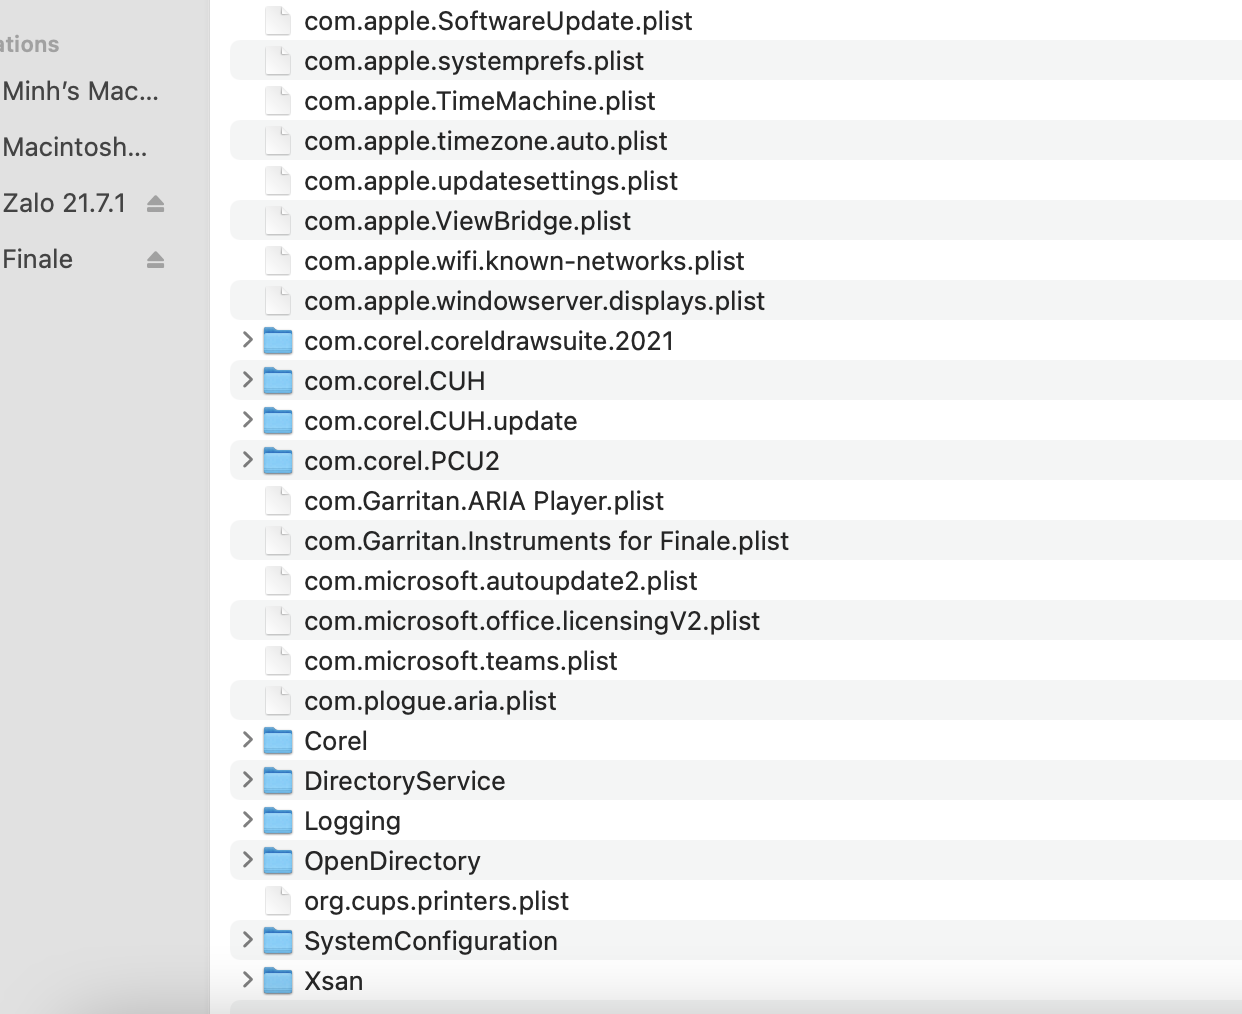Select com.apple.wifi.known-networks.plist file
The height and width of the screenshot is (1014, 1242).
(x=524, y=261)
